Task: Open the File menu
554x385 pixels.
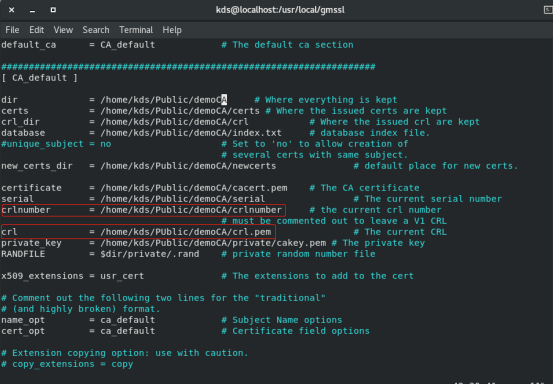Action: 12,30
